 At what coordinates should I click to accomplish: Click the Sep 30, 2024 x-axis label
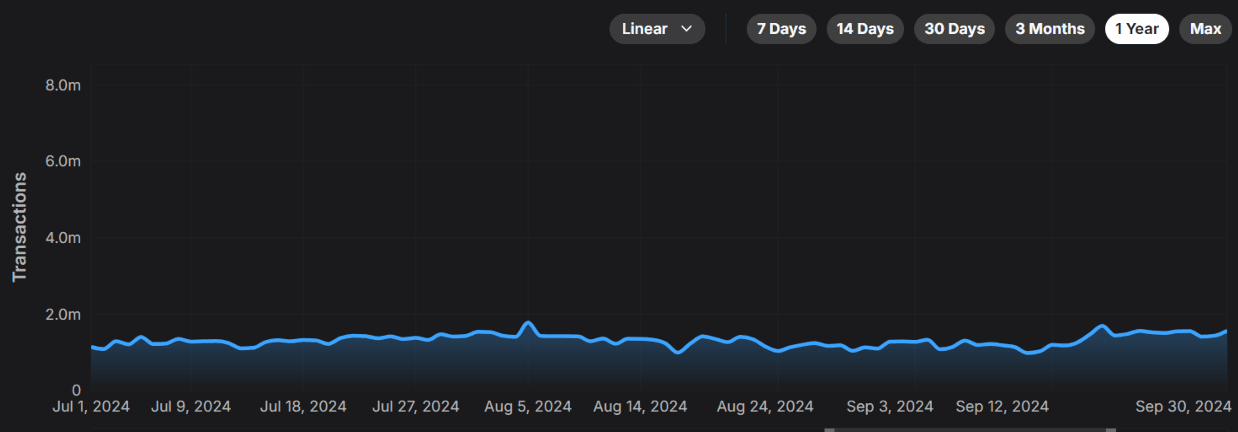(x=1182, y=407)
